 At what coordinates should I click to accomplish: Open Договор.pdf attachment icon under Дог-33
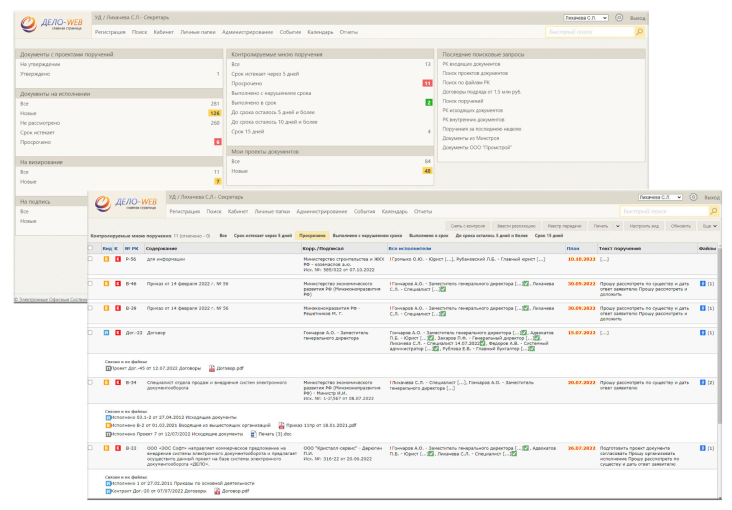(212, 367)
